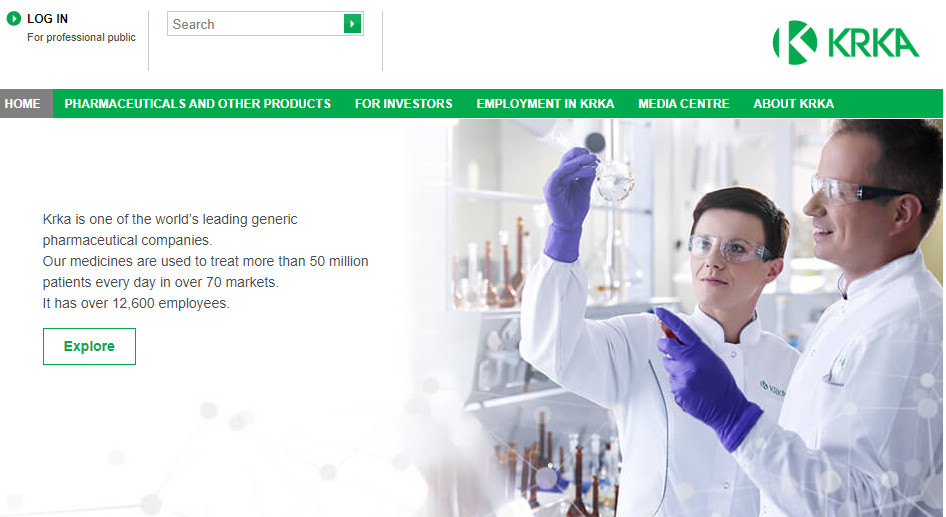Click the green LOG IN arrow icon
This screenshot has width=946, height=517.
coord(13,19)
